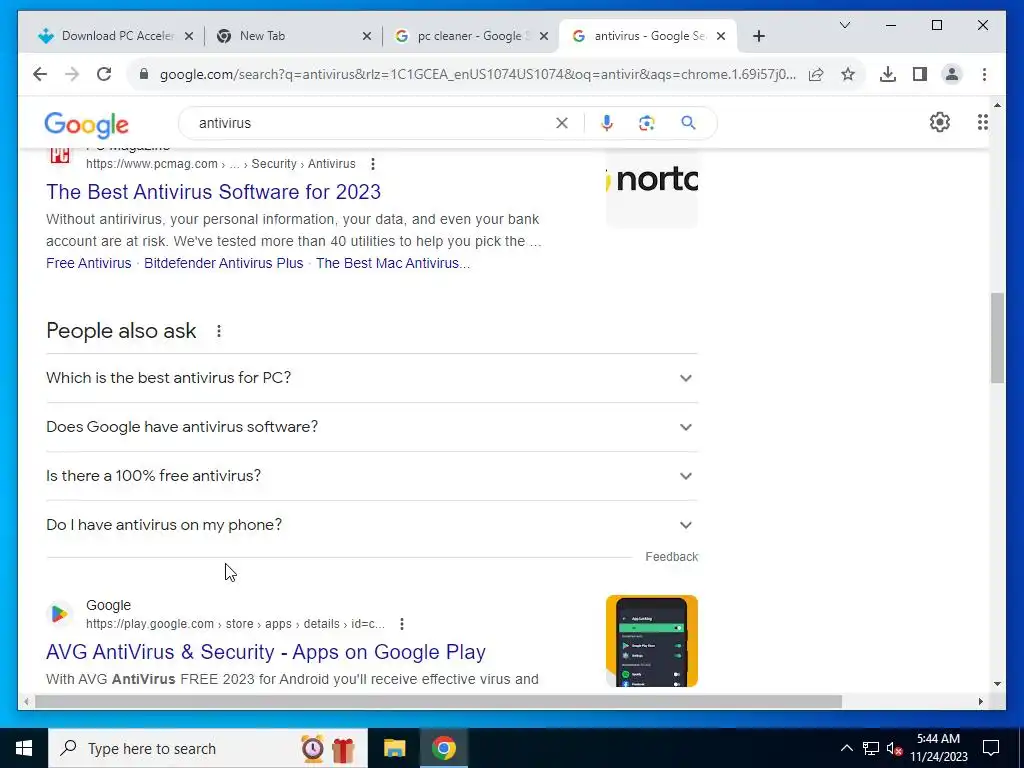Open the Chrome tab search chevron
The image size is (1024, 768).
(x=844, y=25)
